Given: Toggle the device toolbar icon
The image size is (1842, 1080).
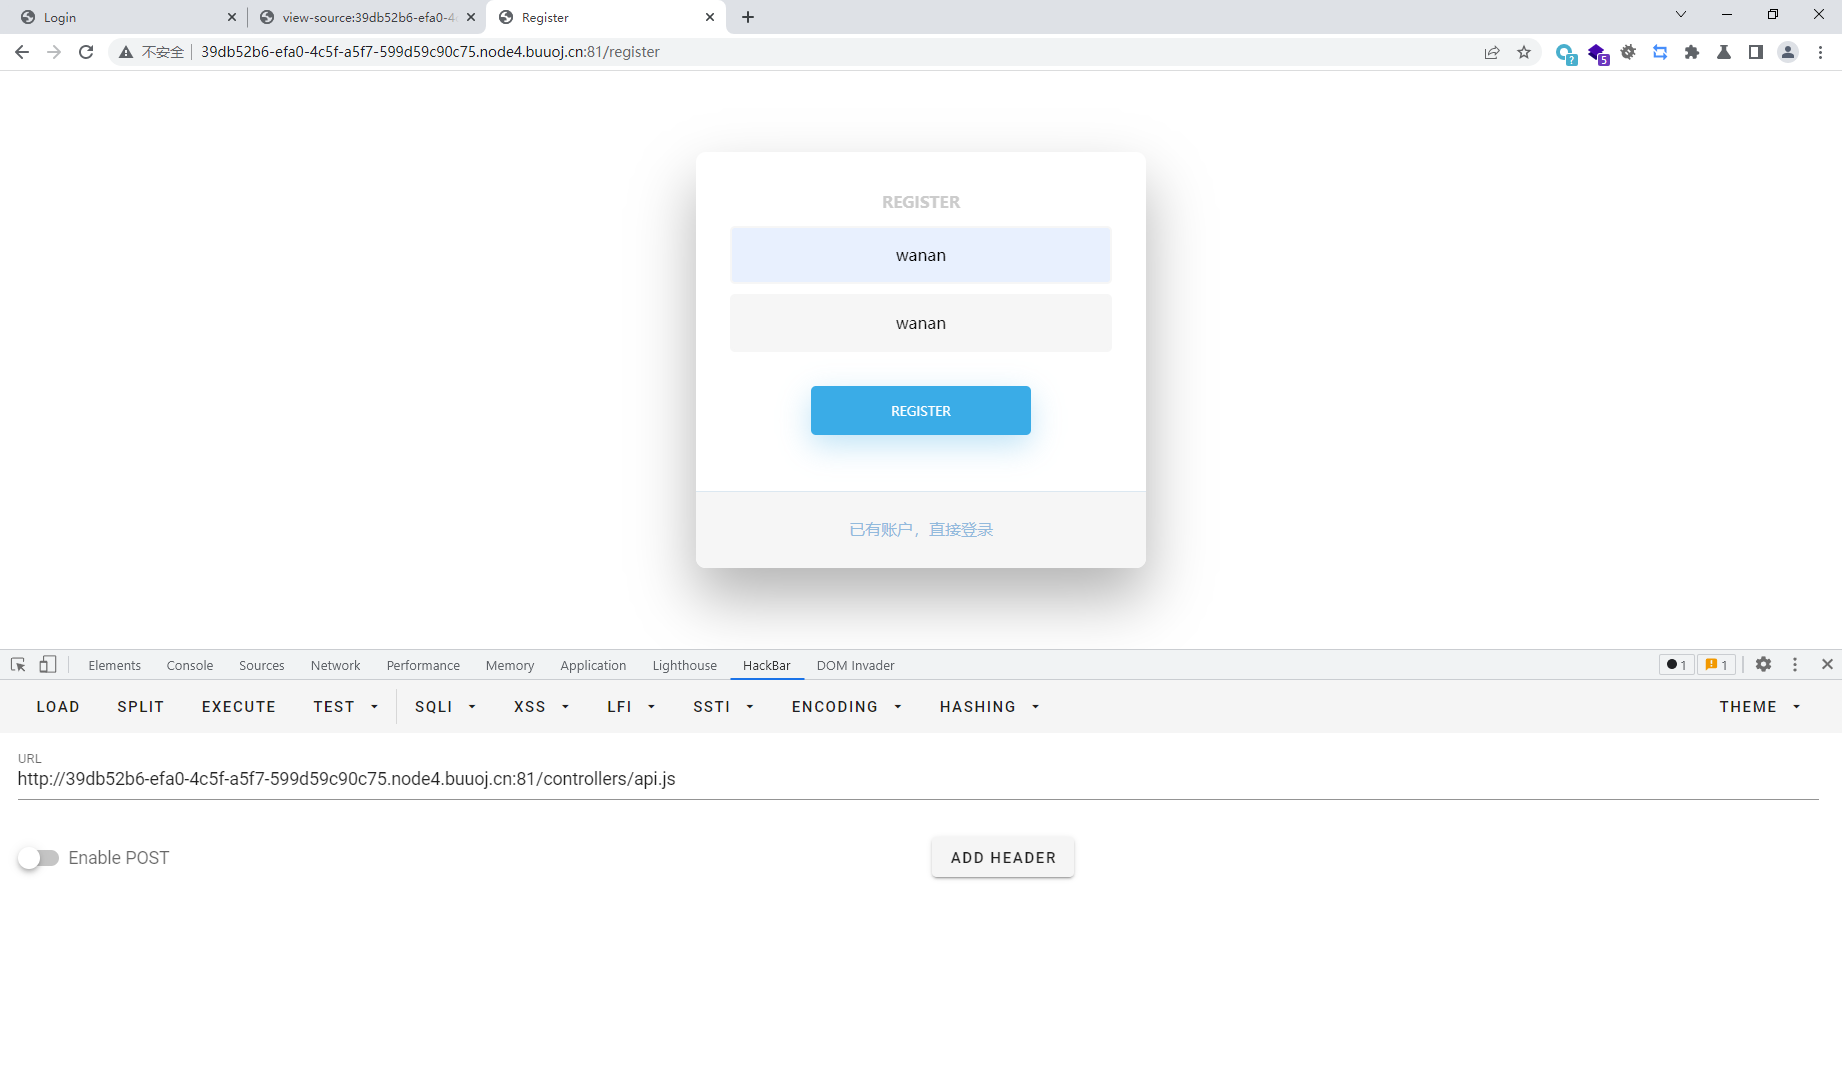Looking at the screenshot, I should (x=48, y=665).
